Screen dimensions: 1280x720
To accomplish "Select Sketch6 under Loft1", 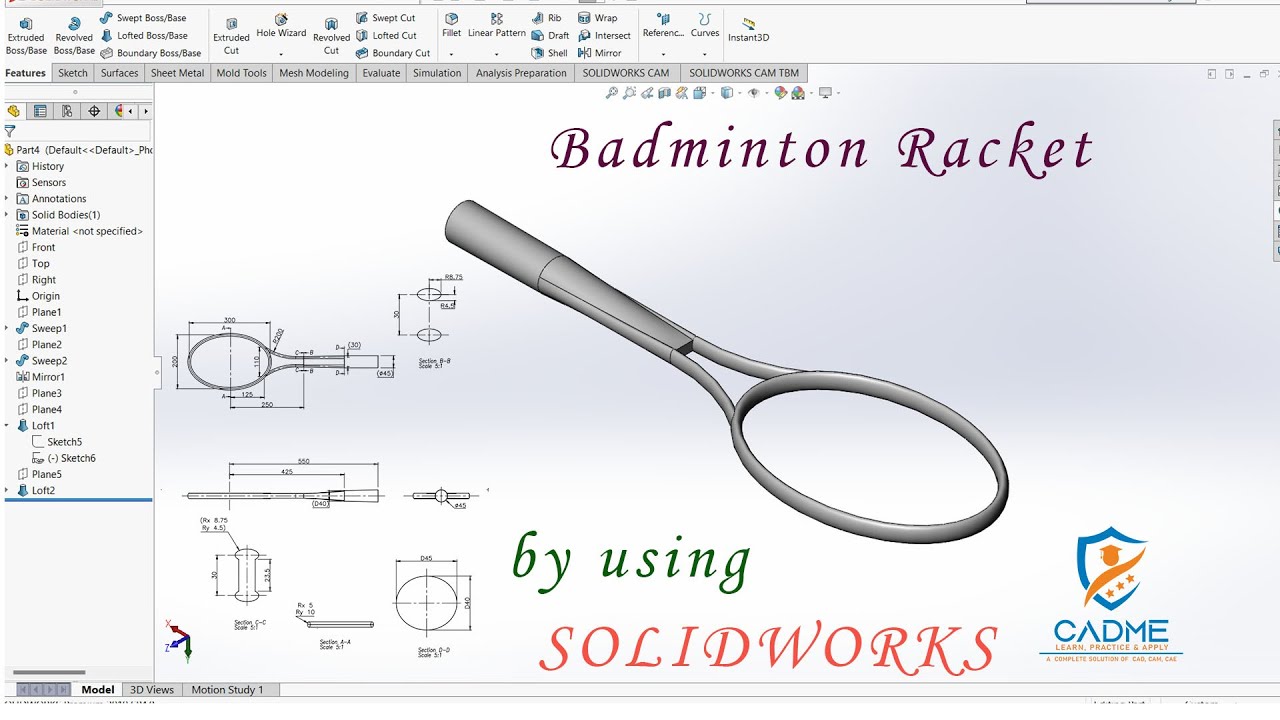I will [63, 458].
